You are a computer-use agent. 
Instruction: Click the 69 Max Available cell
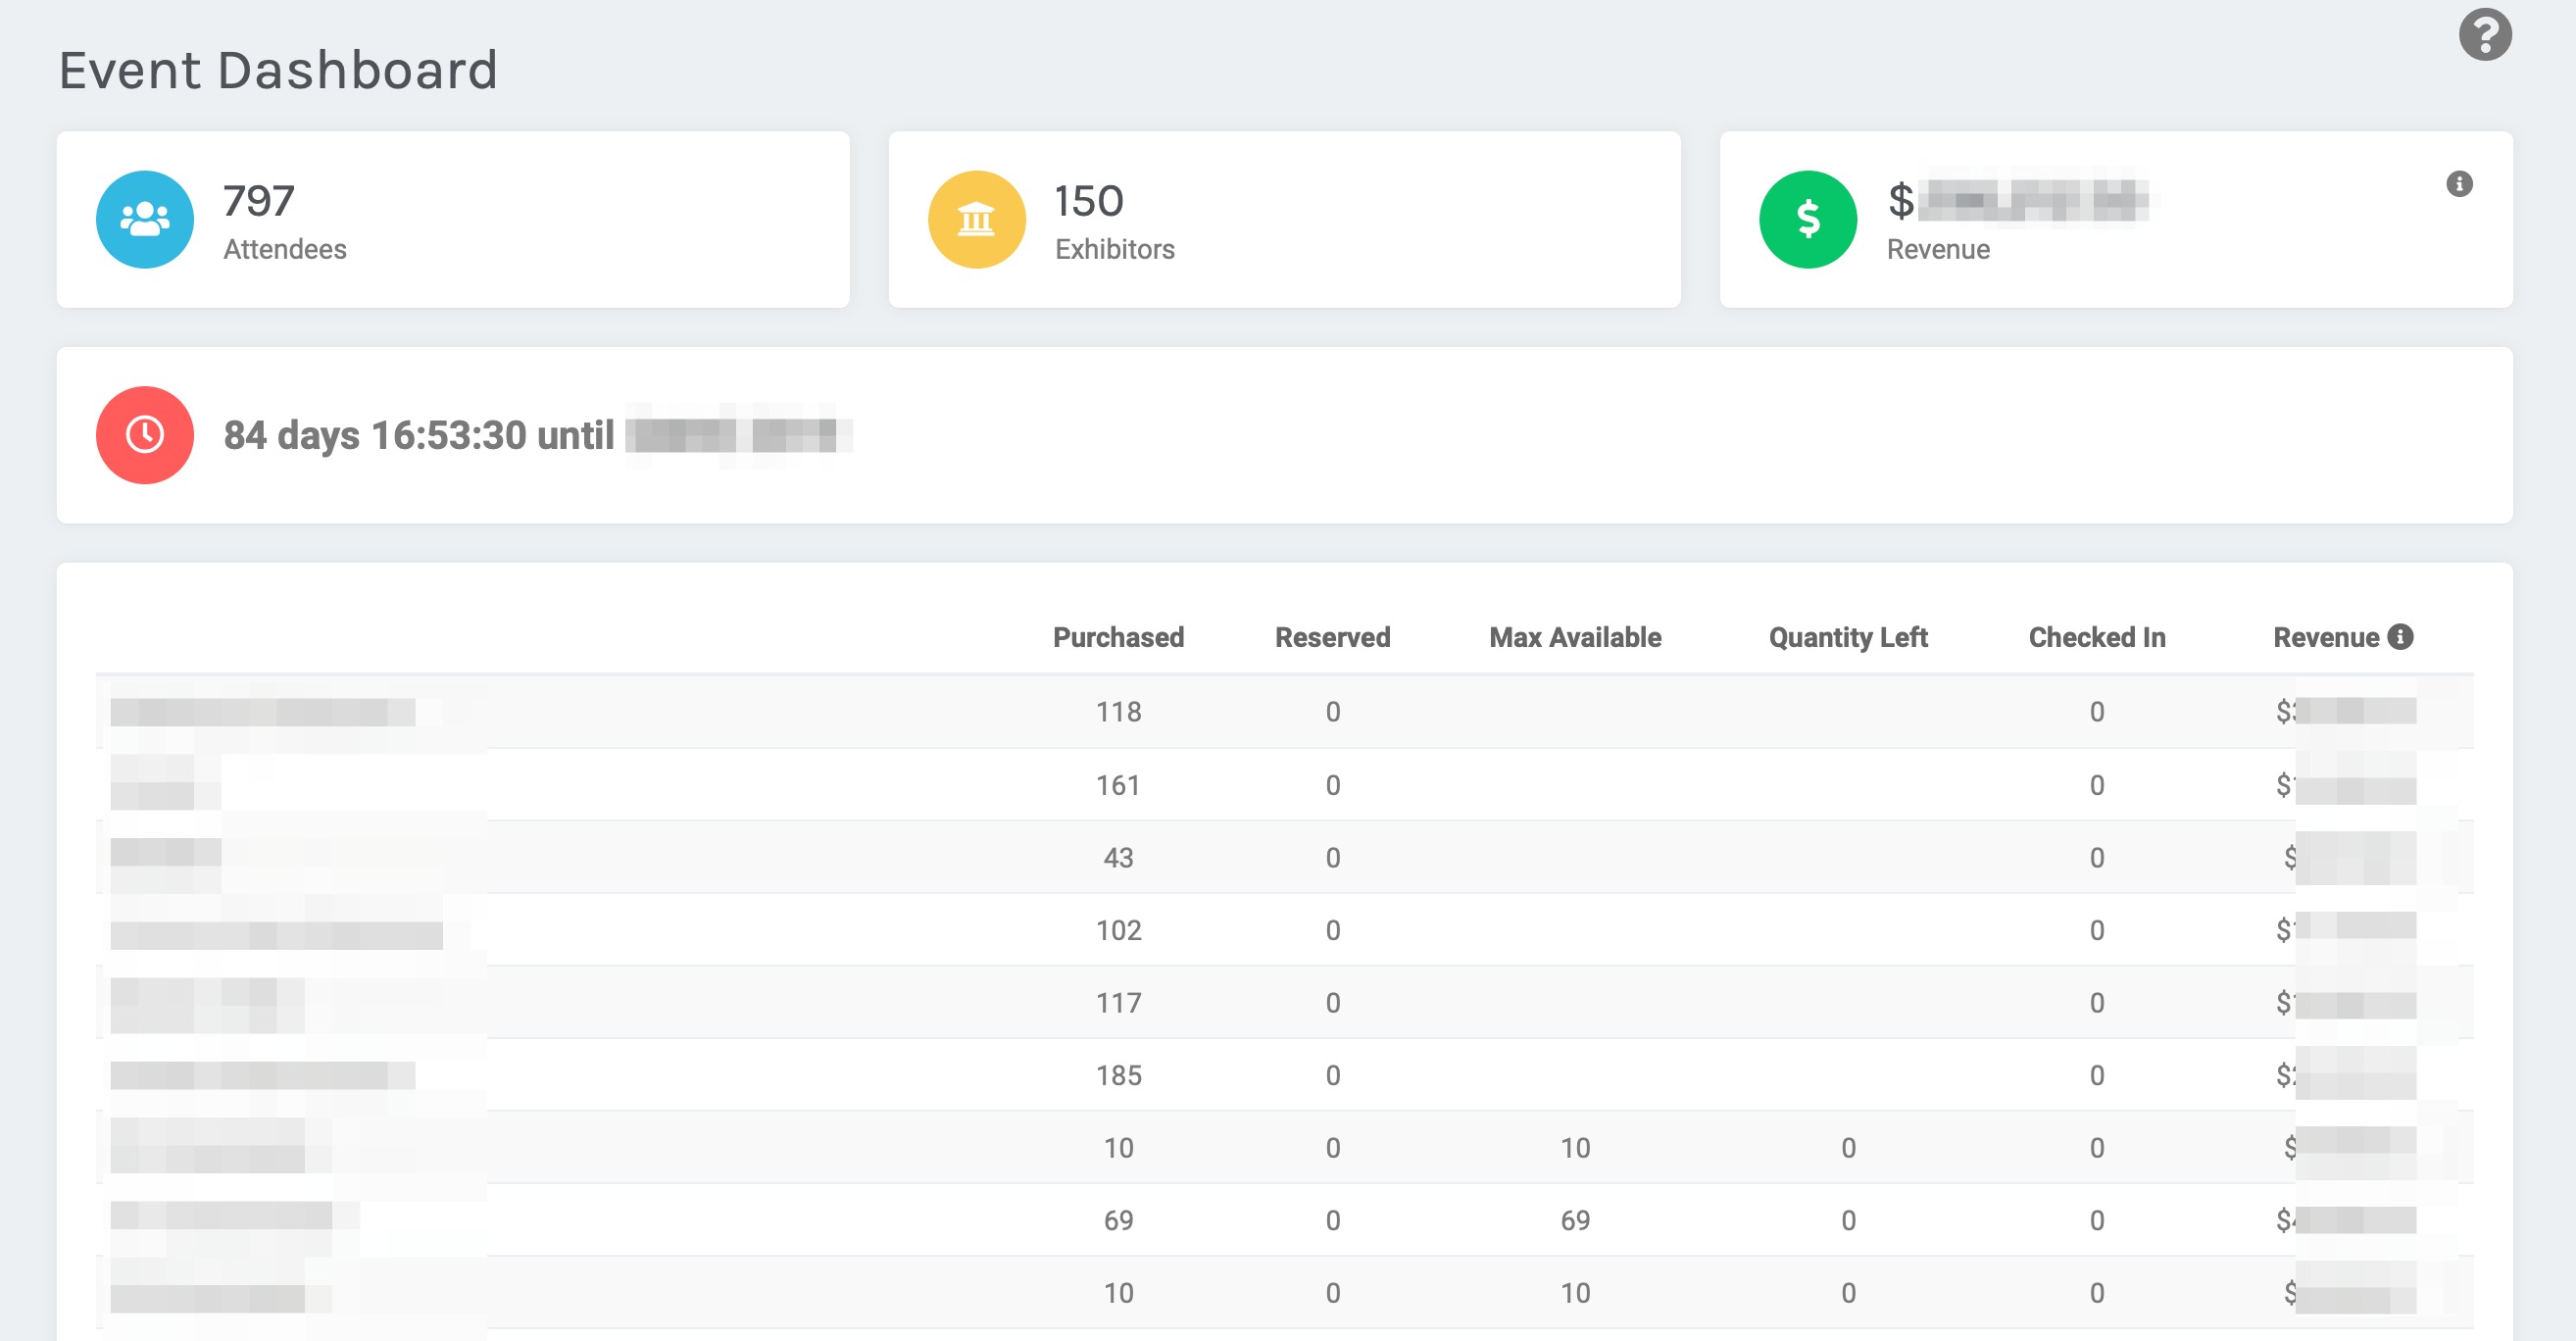[1574, 1220]
